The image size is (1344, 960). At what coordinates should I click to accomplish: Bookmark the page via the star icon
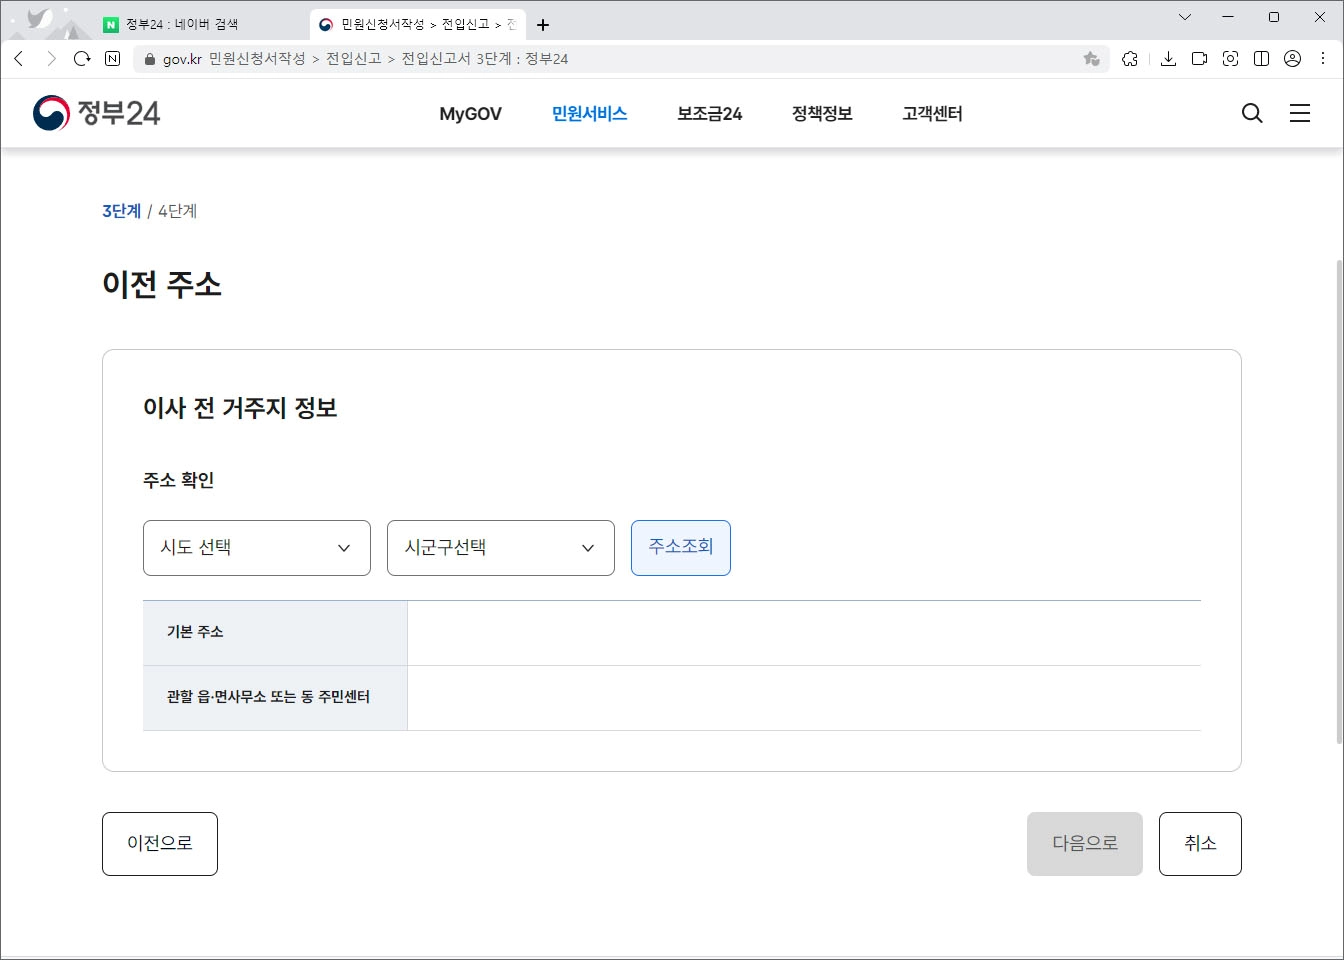tap(1090, 58)
